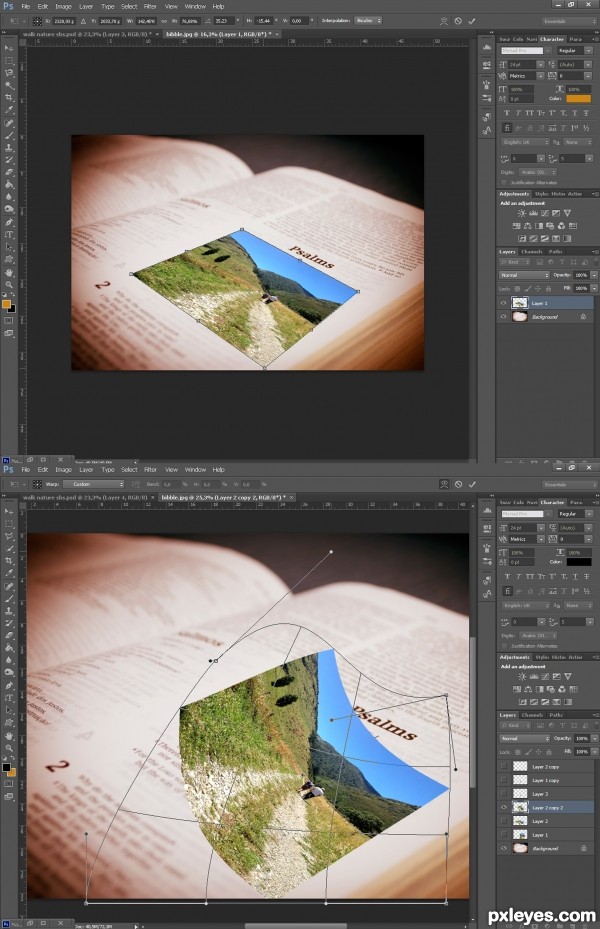This screenshot has width=600, height=929.
Task: Show Layer 3 in bottom window
Action: (x=503, y=793)
